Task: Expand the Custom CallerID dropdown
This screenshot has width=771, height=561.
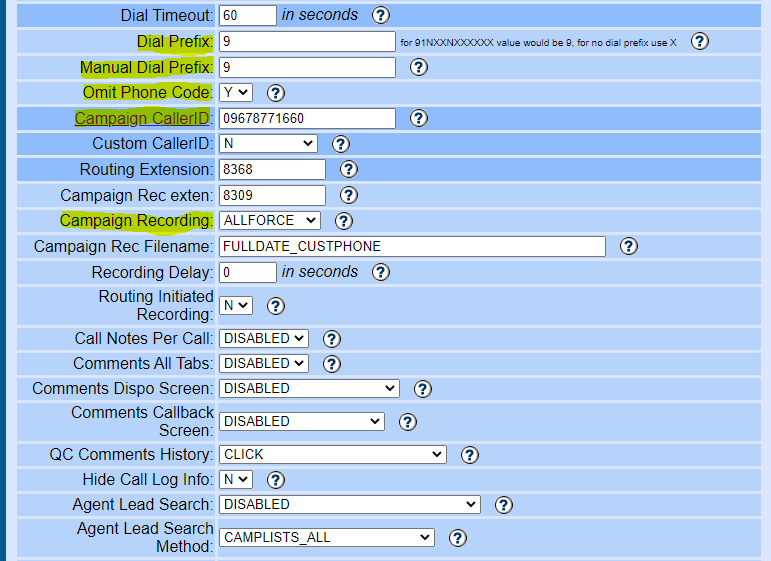Action: click(268, 144)
